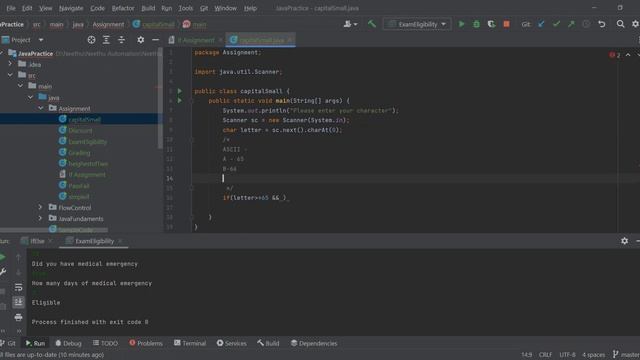The height and width of the screenshot is (360, 640).
Task: Open Project panel options gear
Action: (x=140, y=40)
